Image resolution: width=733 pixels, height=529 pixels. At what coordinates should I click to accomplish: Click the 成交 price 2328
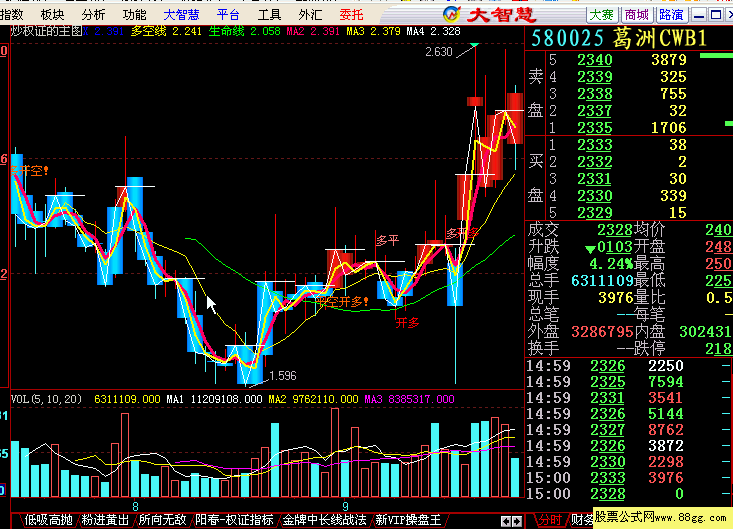[615, 230]
